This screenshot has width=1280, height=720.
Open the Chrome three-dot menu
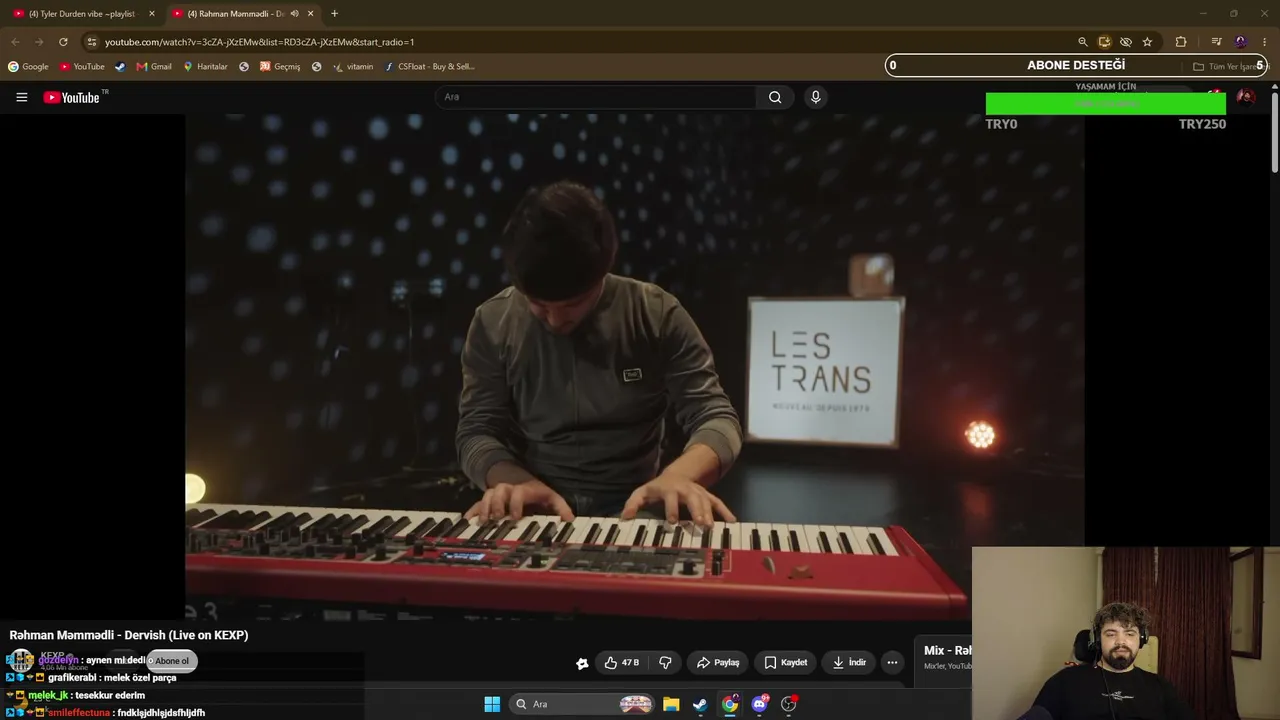(1265, 42)
